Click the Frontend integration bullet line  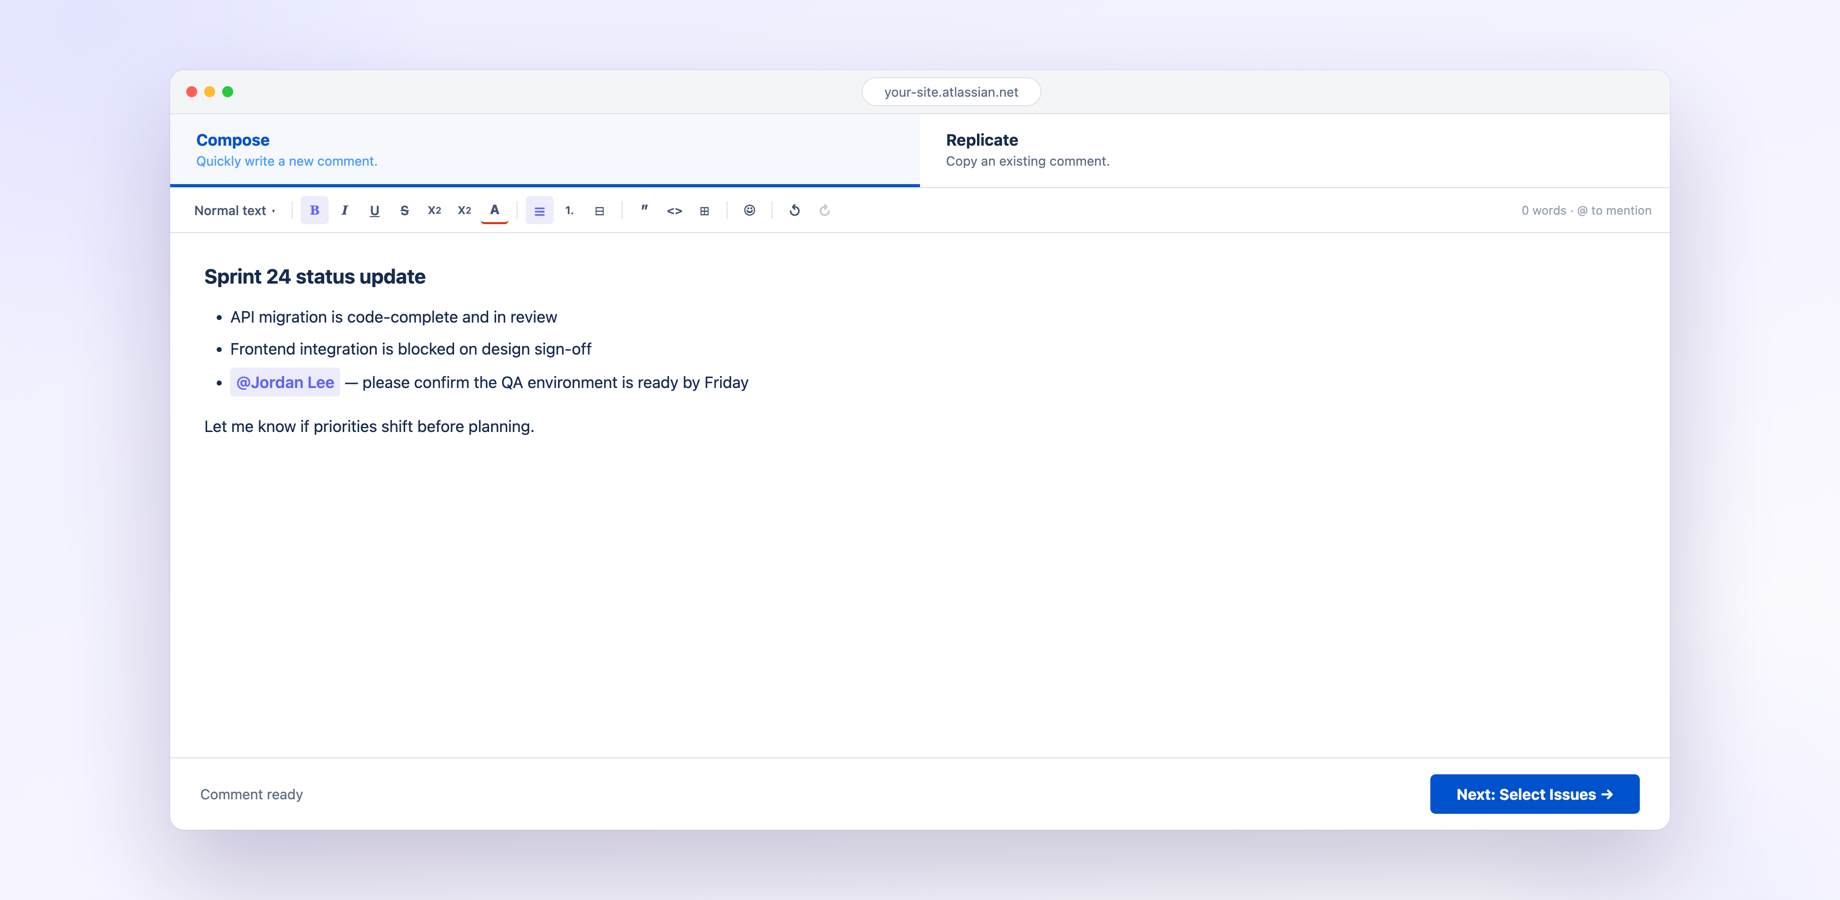point(410,349)
